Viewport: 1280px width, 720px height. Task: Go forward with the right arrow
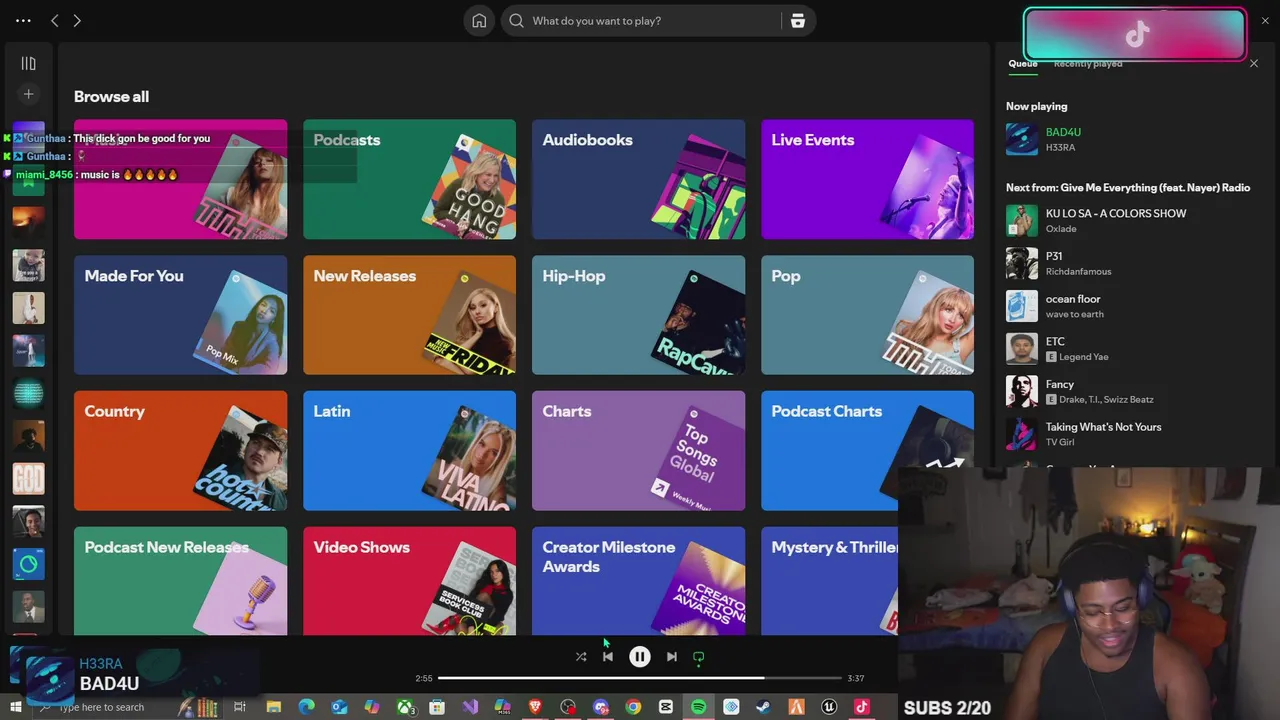77,21
